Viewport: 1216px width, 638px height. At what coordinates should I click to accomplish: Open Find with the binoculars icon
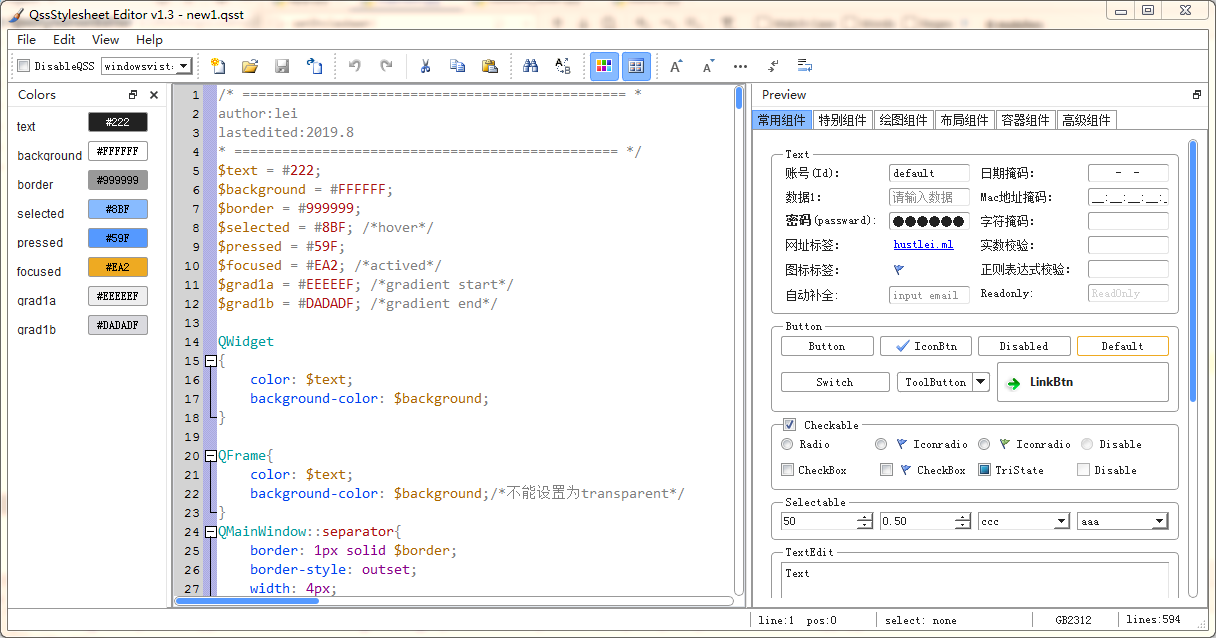[x=531, y=66]
